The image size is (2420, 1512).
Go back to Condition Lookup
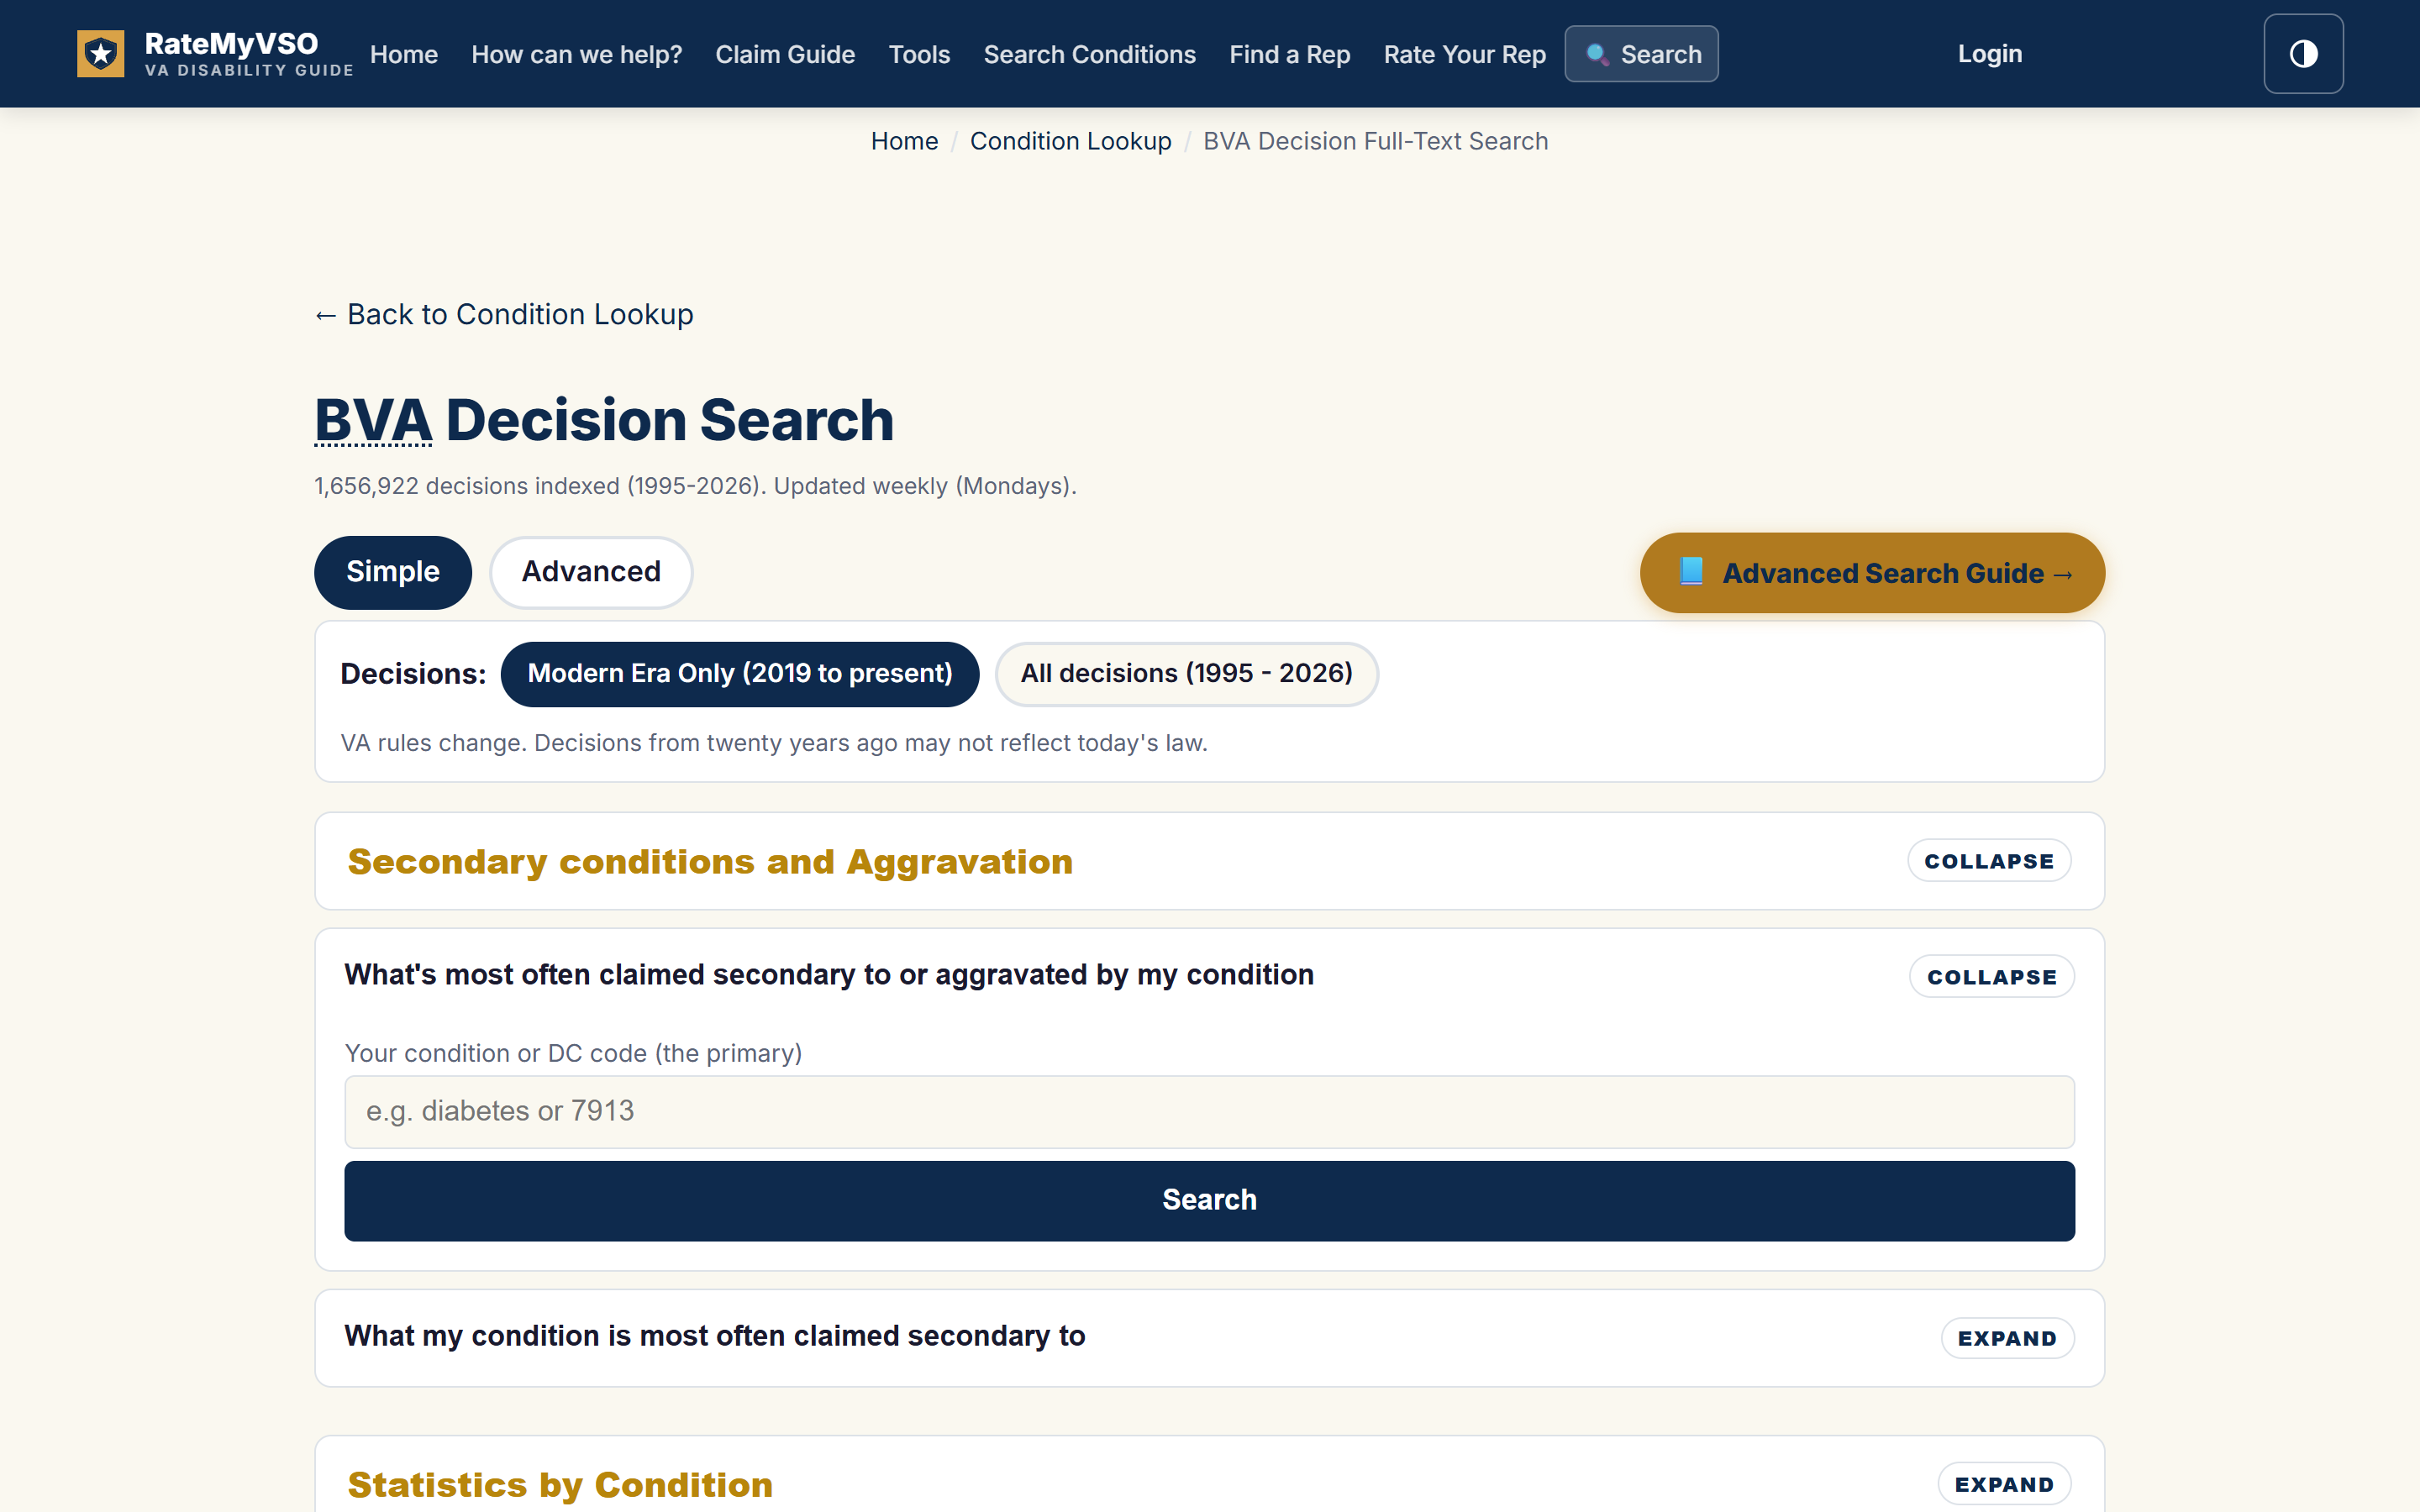[504, 314]
